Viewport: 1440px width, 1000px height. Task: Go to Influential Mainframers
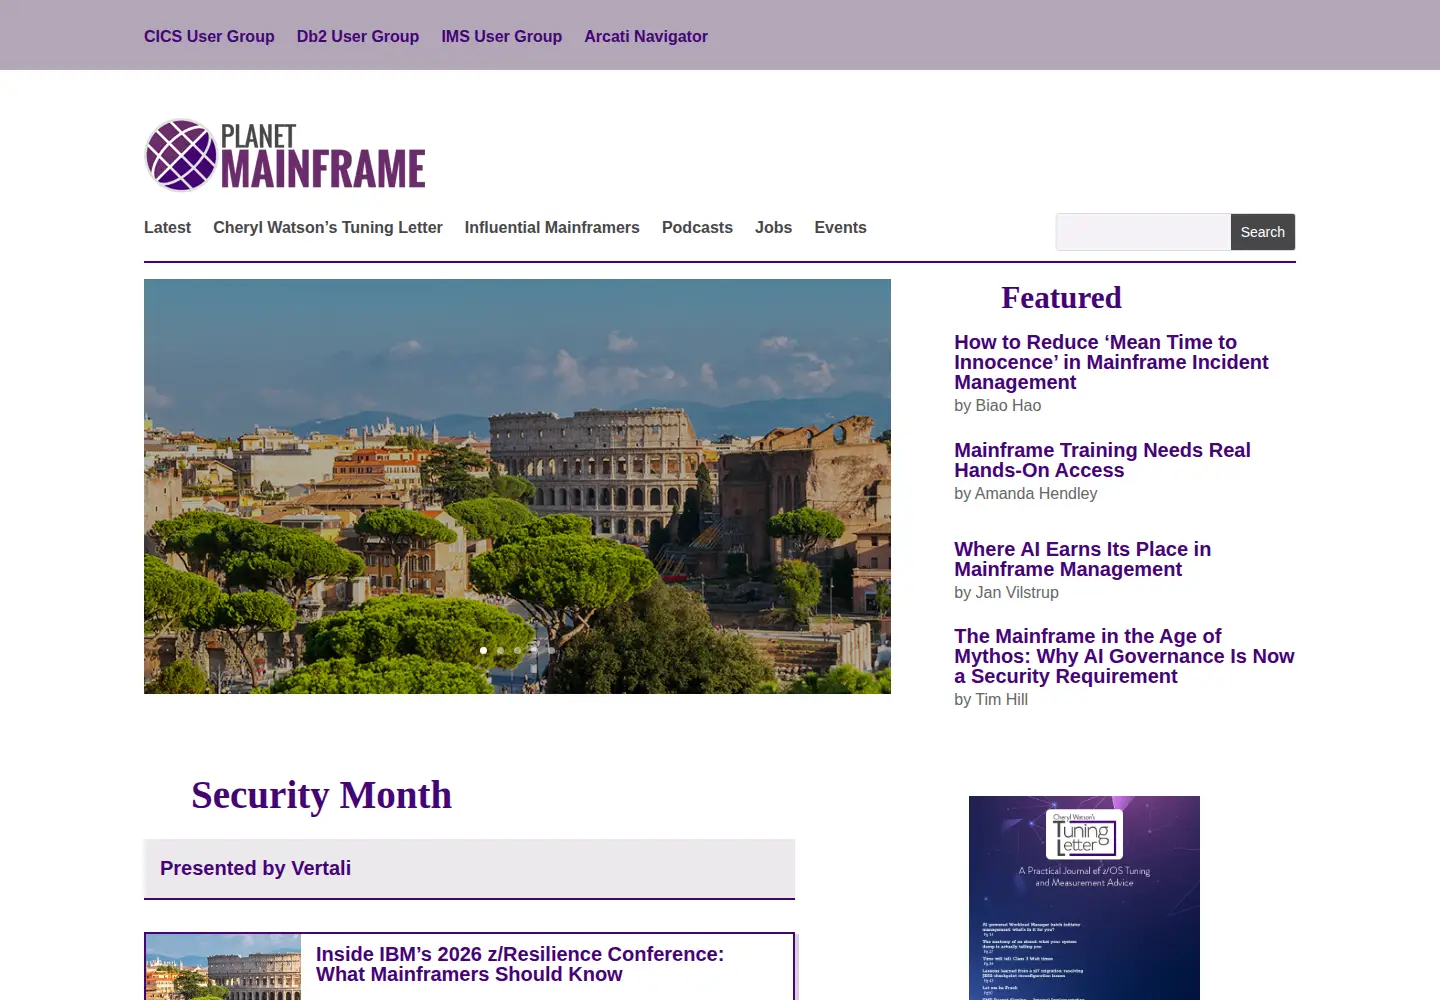[552, 228]
